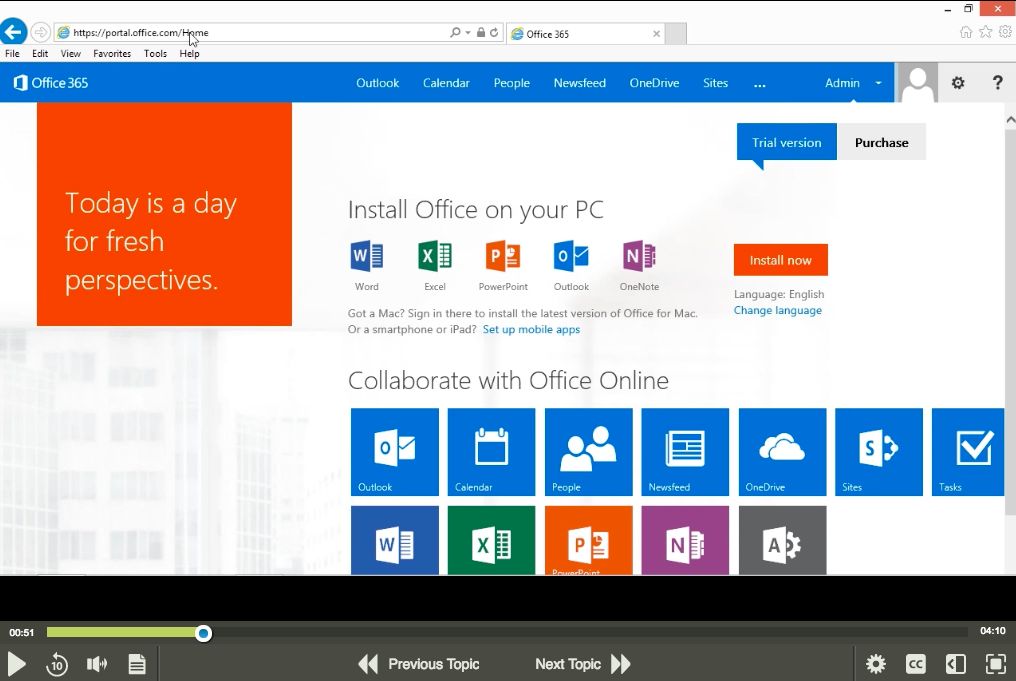
Task: Go back to the Previous Topic
Action: click(419, 664)
